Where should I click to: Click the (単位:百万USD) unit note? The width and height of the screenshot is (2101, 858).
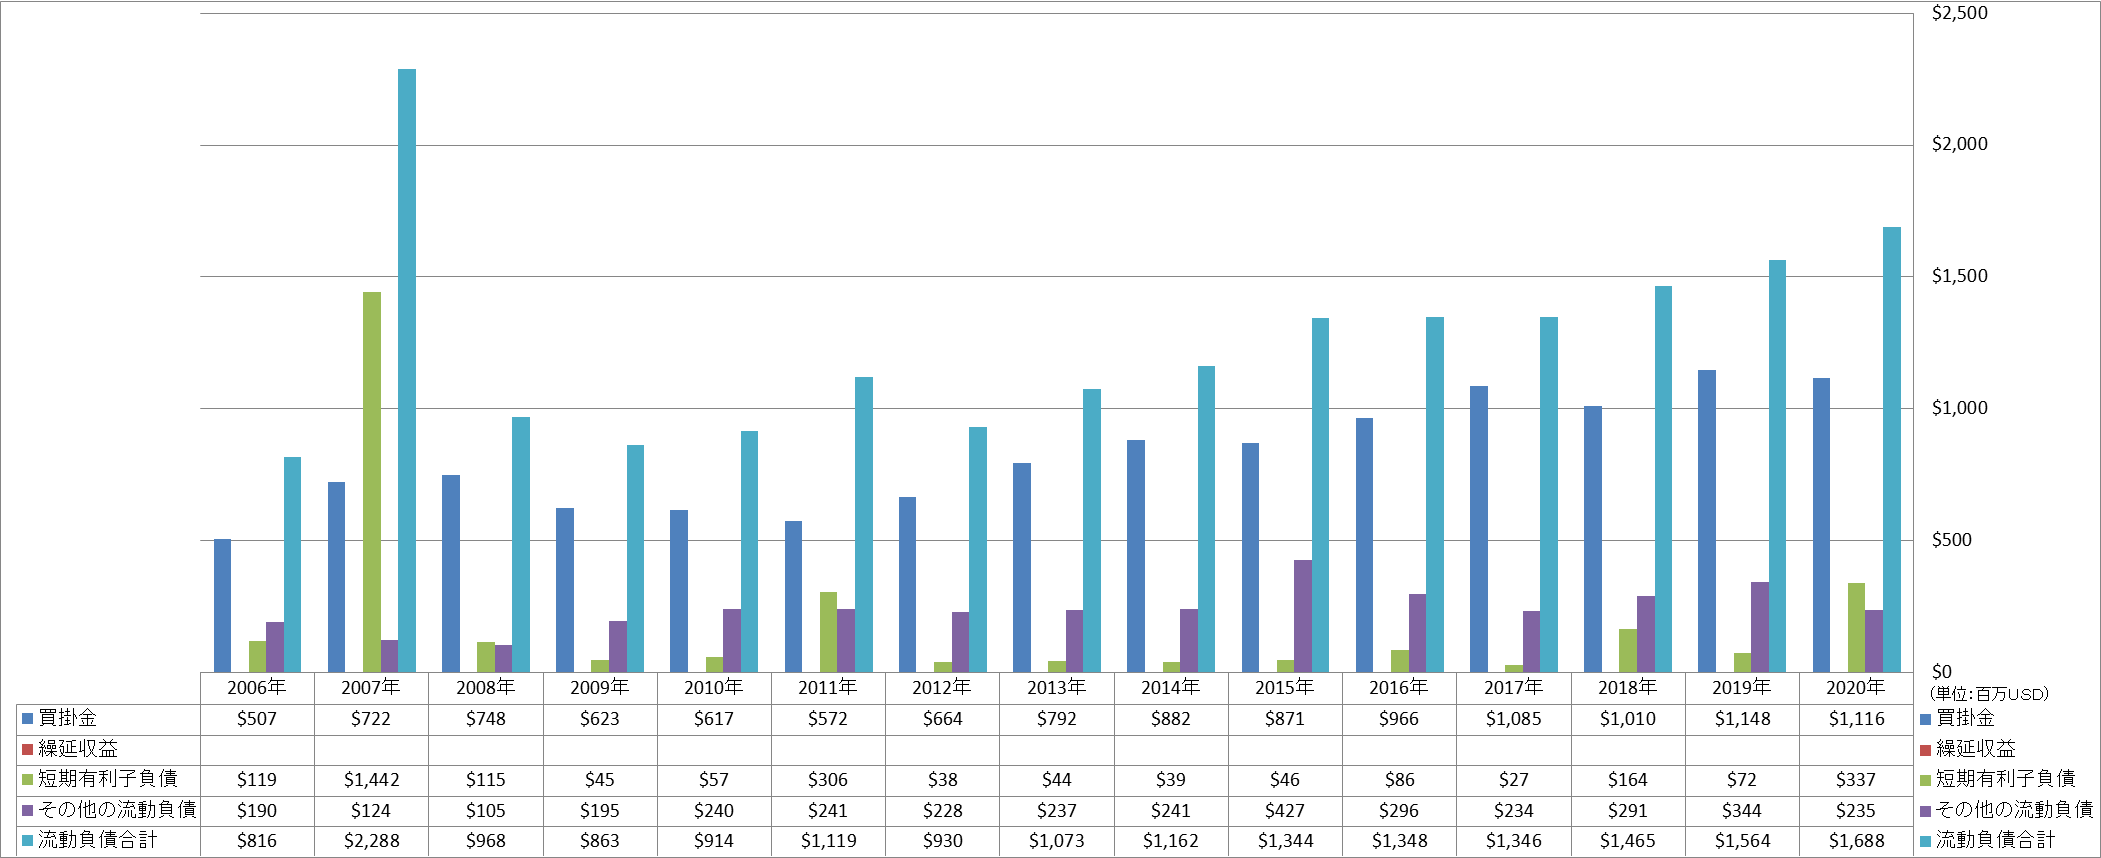pyautogui.click(x=1988, y=694)
